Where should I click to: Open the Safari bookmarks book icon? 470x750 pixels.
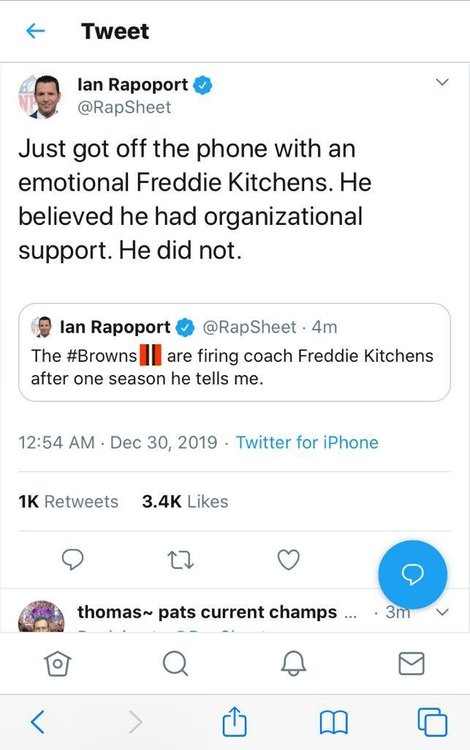point(333,722)
